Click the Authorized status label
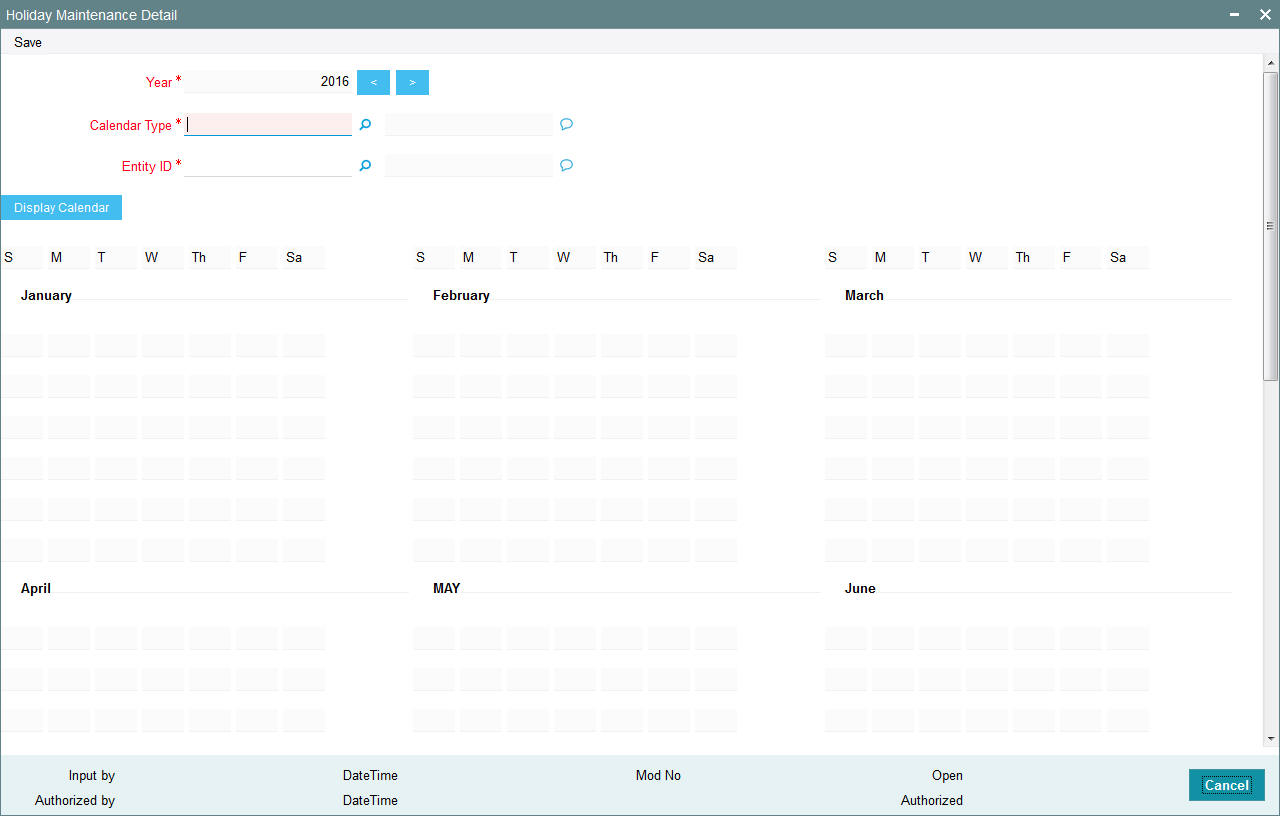Viewport: 1280px width, 817px height. point(932,801)
